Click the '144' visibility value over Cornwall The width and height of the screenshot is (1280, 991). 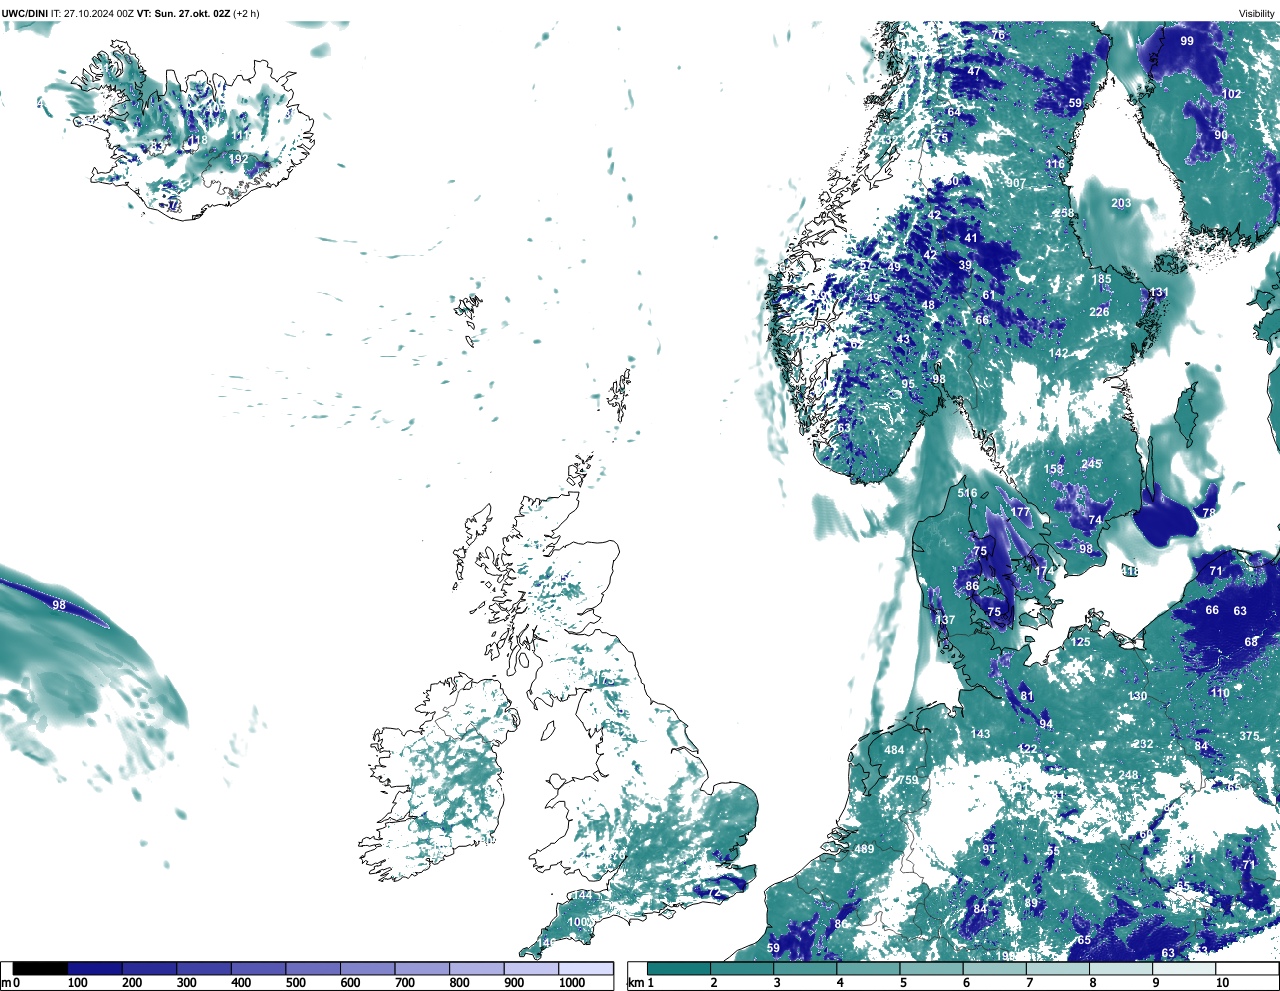[582, 895]
